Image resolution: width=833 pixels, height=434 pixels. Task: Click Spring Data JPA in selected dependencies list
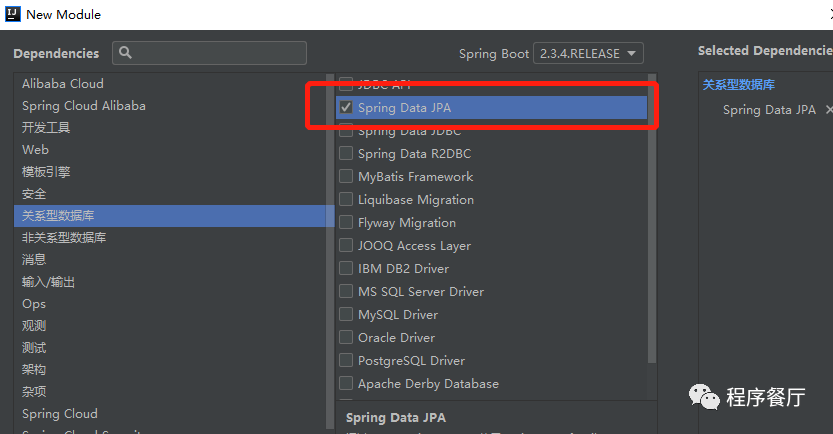pos(769,110)
